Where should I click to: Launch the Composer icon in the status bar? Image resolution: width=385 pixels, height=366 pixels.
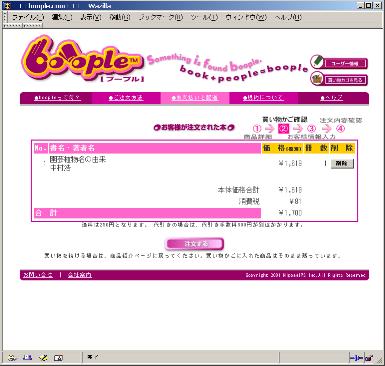pos(43,358)
